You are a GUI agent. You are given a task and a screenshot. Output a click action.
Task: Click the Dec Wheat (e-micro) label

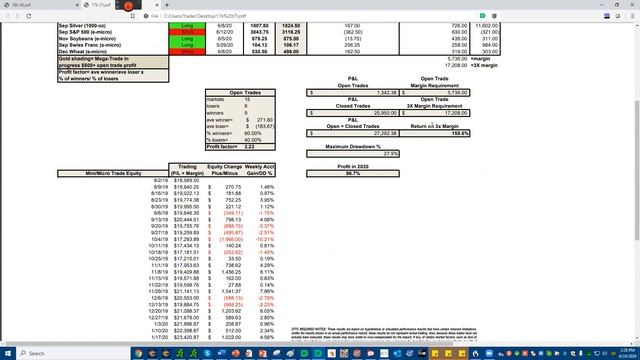point(83,51)
